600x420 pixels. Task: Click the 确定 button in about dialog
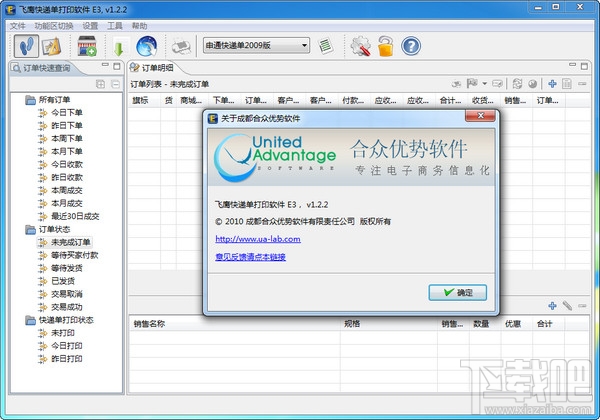[x=457, y=293]
